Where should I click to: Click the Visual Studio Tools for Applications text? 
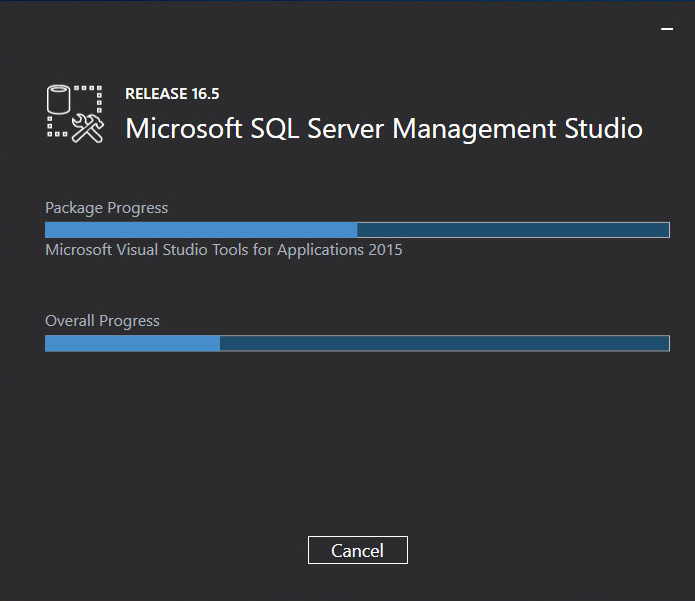pos(224,250)
